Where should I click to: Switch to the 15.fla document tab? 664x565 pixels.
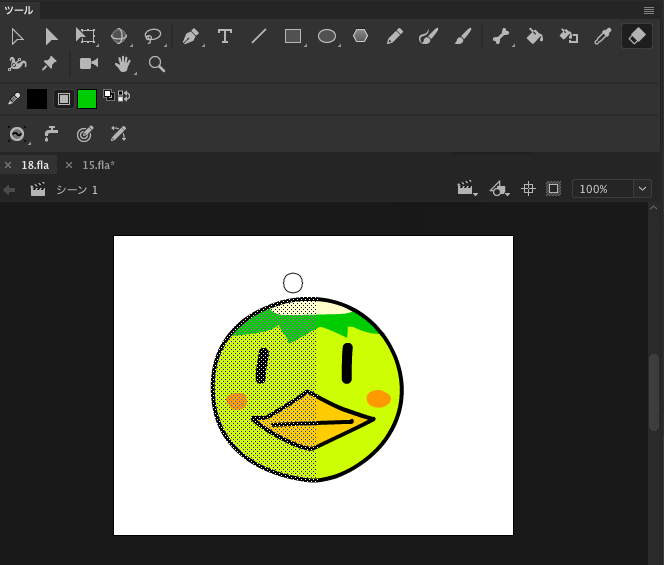98,165
